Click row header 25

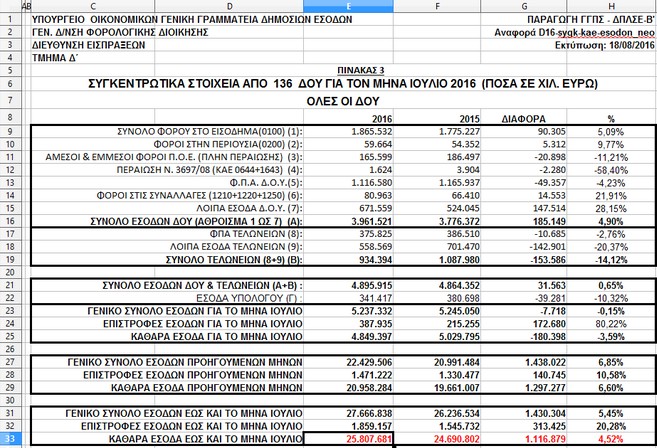click(x=10, y=336)
